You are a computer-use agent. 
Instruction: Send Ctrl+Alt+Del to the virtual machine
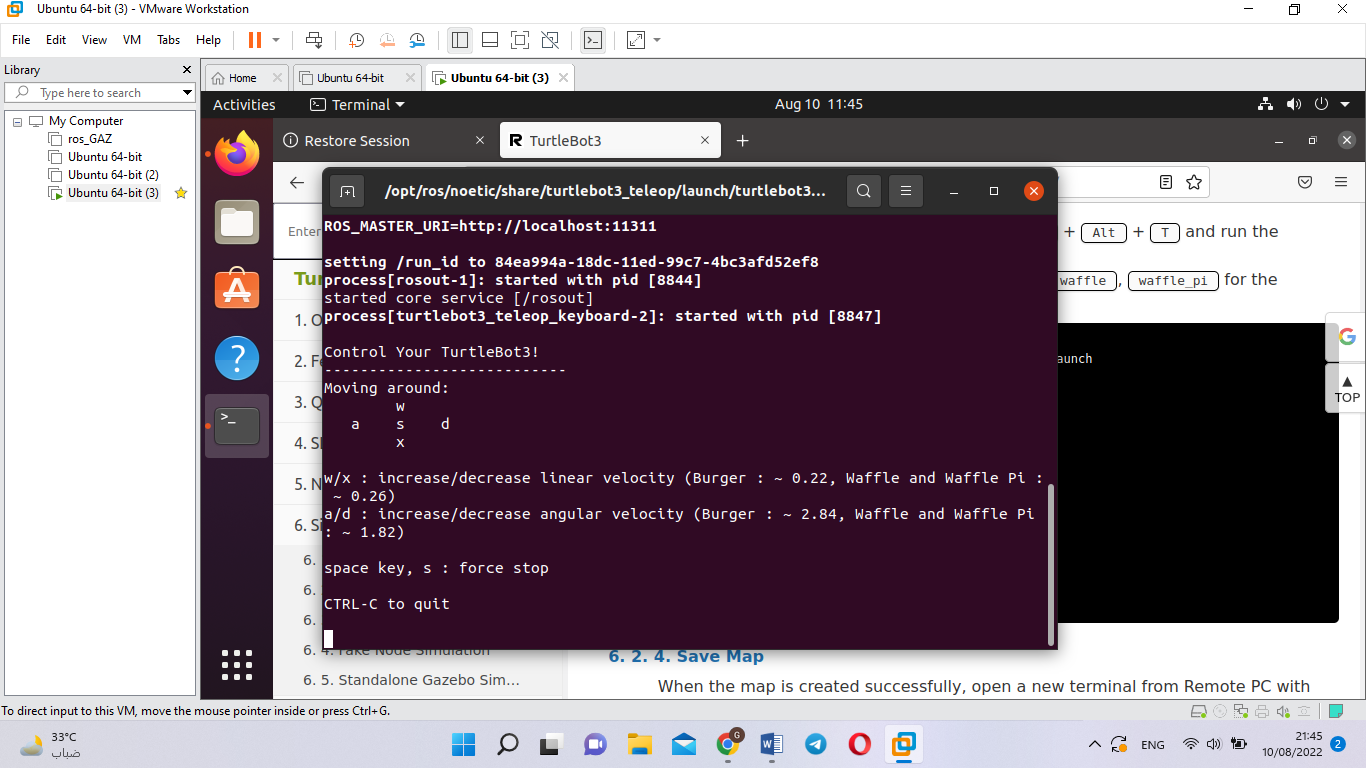(x=314, y=40)
